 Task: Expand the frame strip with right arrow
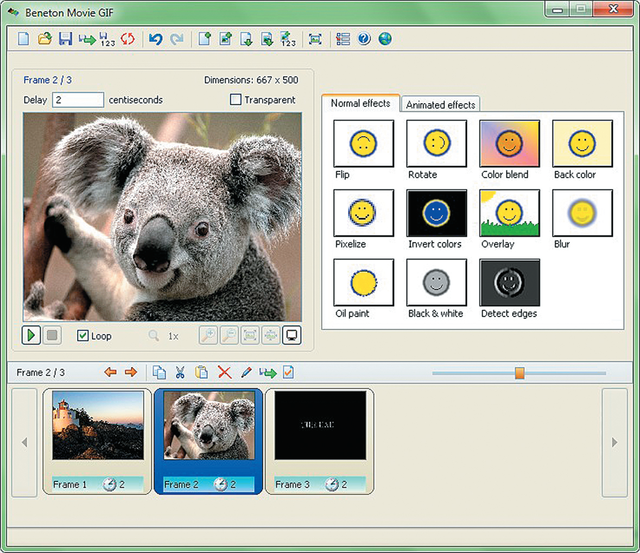click(615, 442)
